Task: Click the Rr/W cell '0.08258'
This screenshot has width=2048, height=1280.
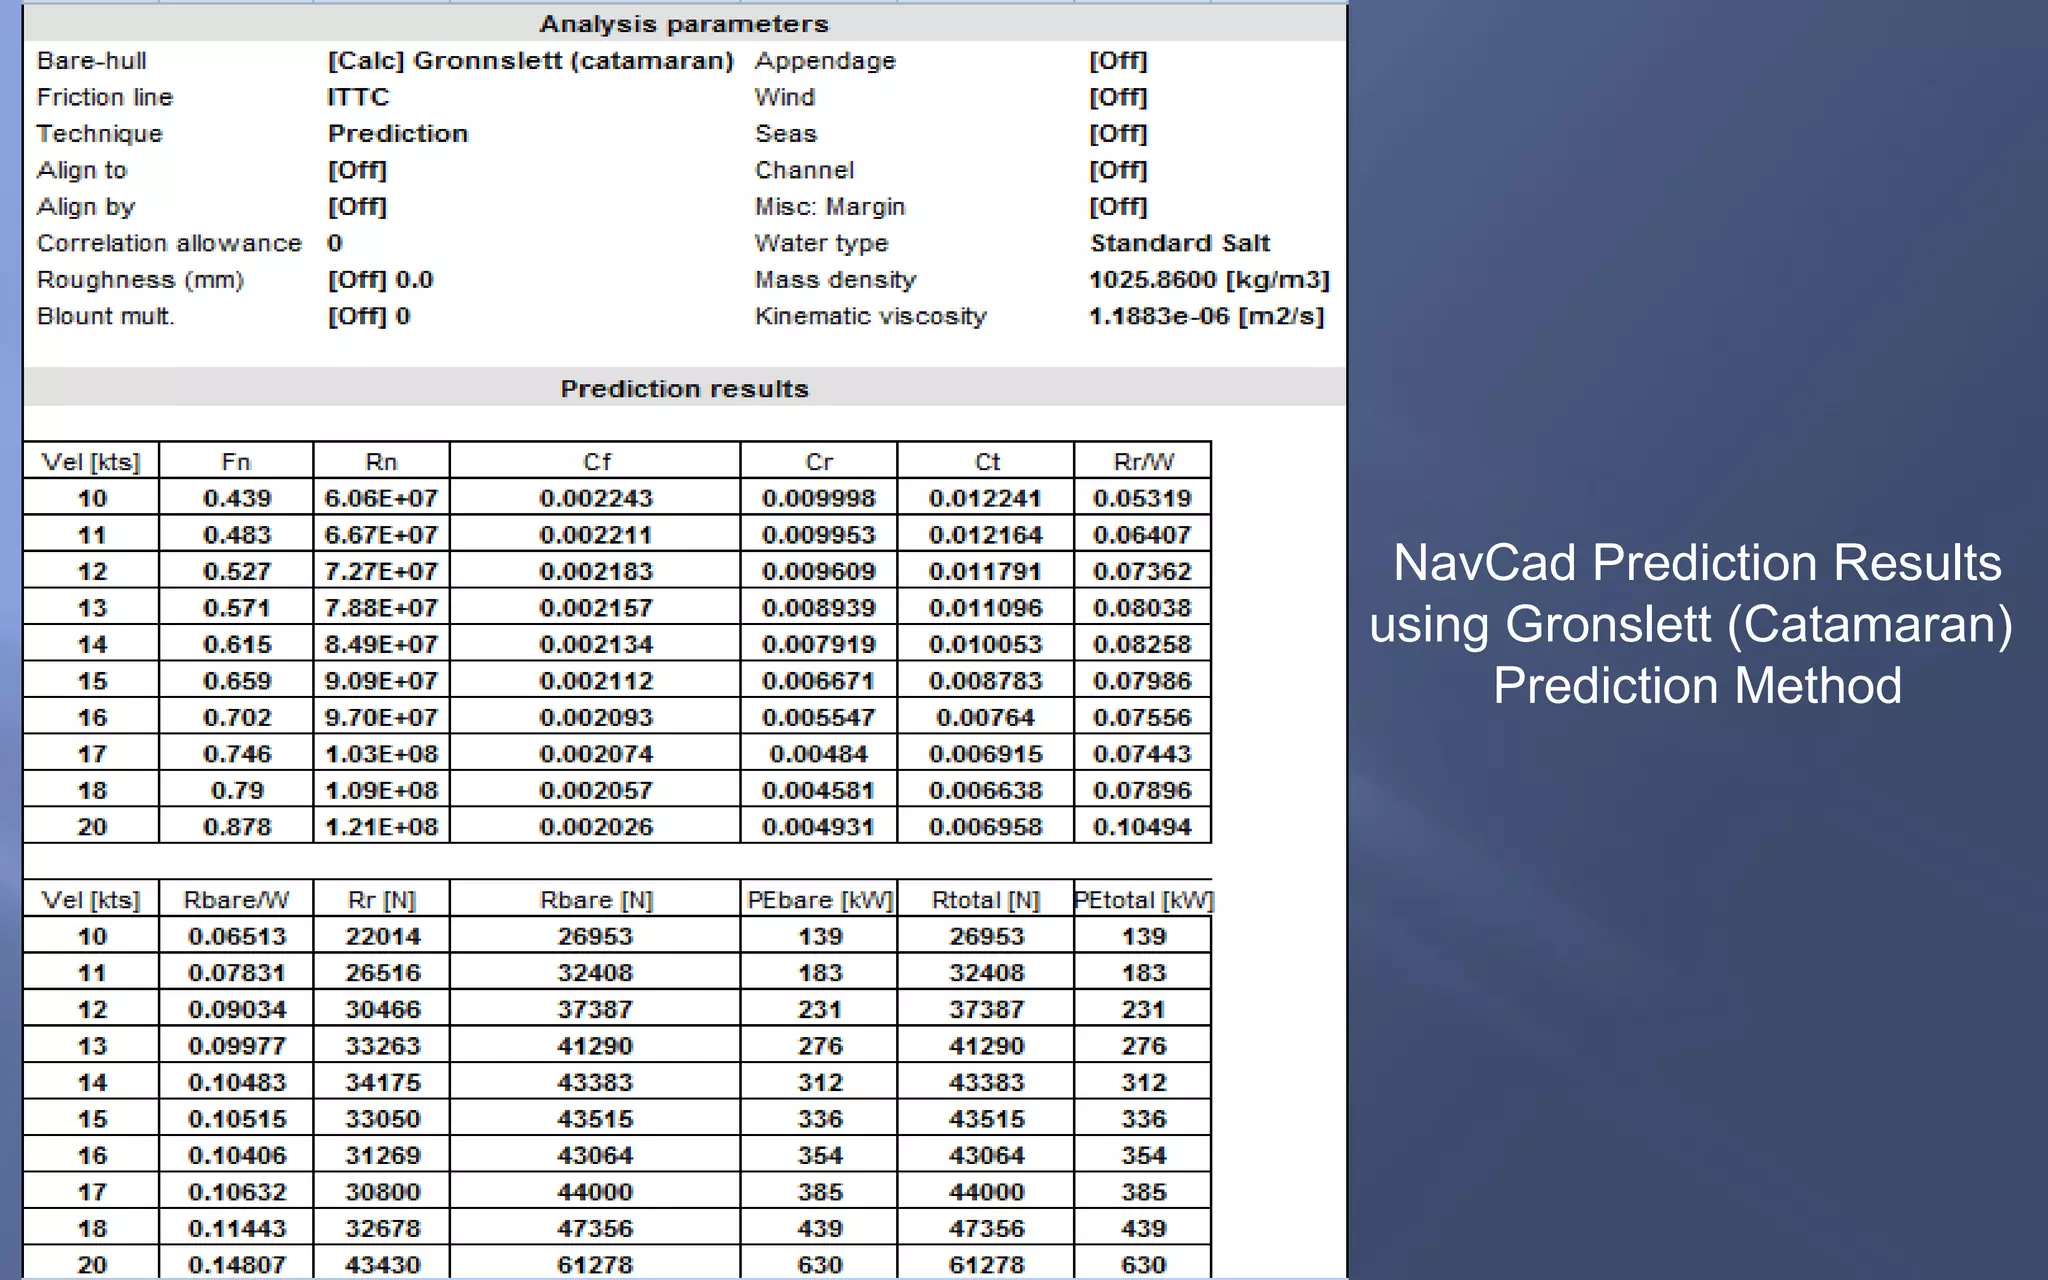Action: (1142, 644)
